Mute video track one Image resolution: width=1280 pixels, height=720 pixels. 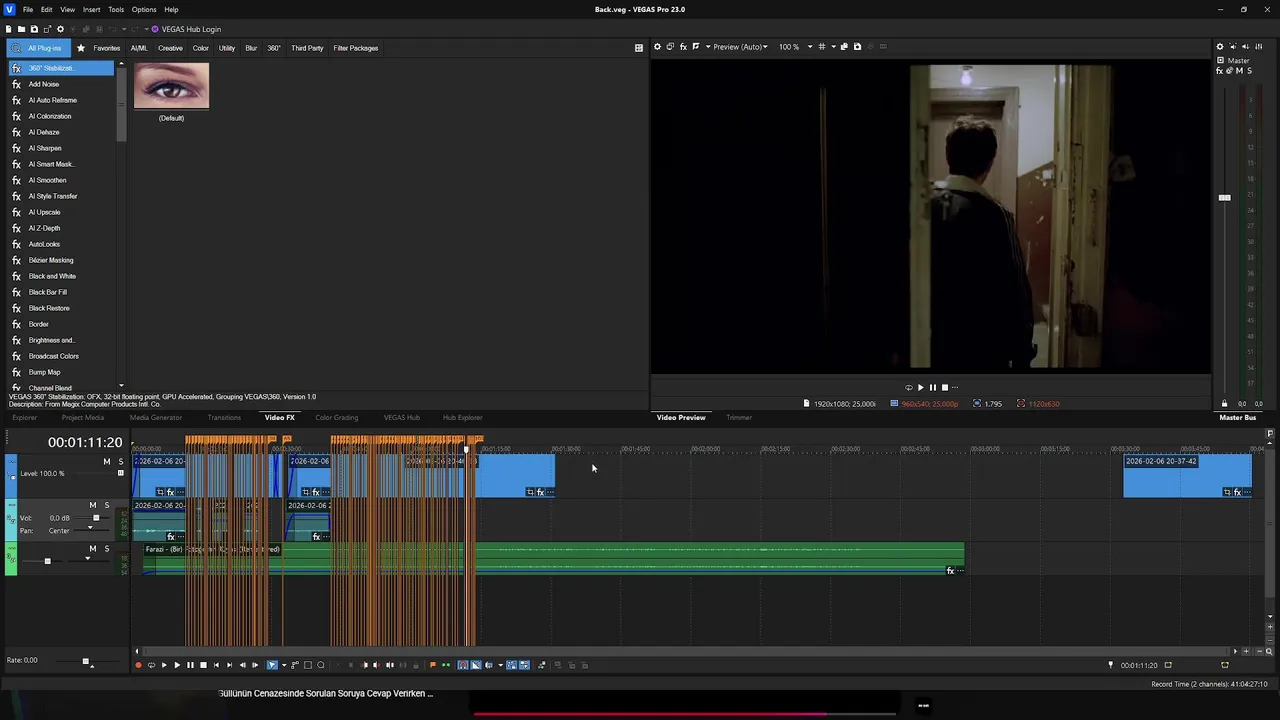click(107, 461)
